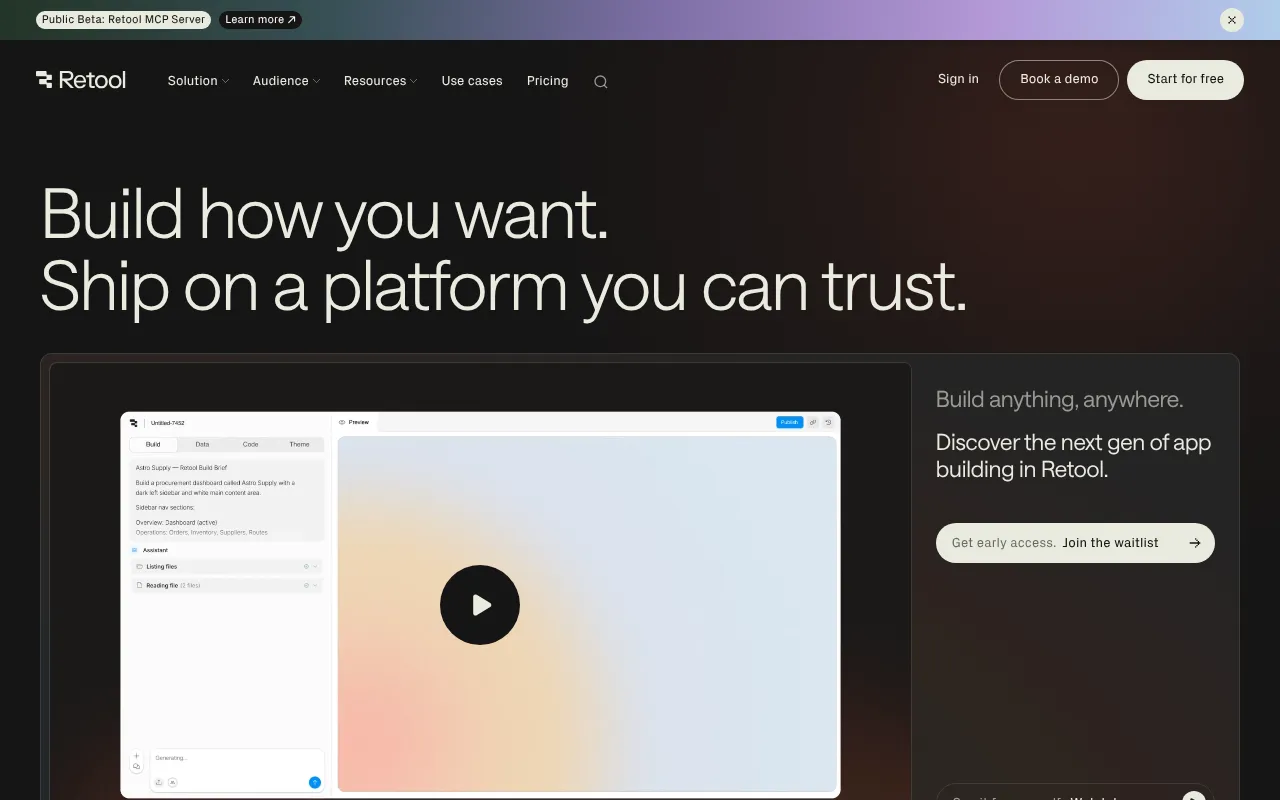Click the Untitled-7452 app name
This screenshot has height=800, width=1280.
(x=168, y=423)
